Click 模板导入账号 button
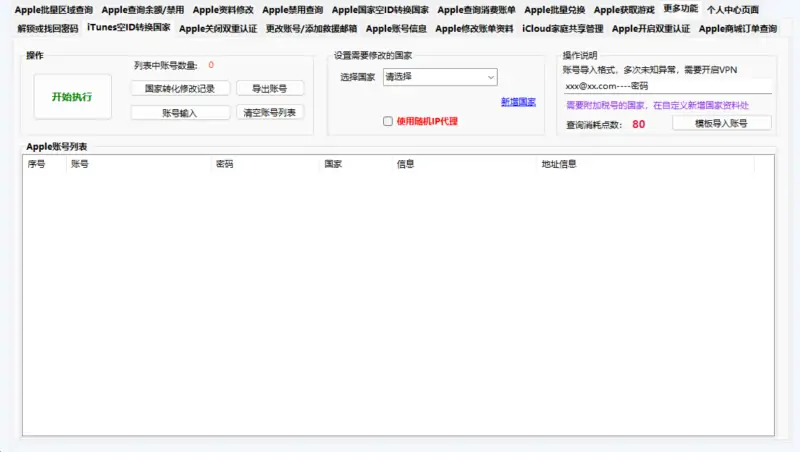 point(721,124)
